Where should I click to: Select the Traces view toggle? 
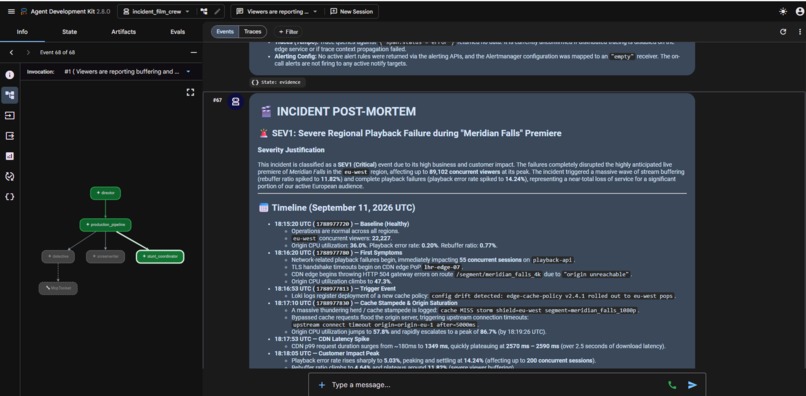point(252,31)
